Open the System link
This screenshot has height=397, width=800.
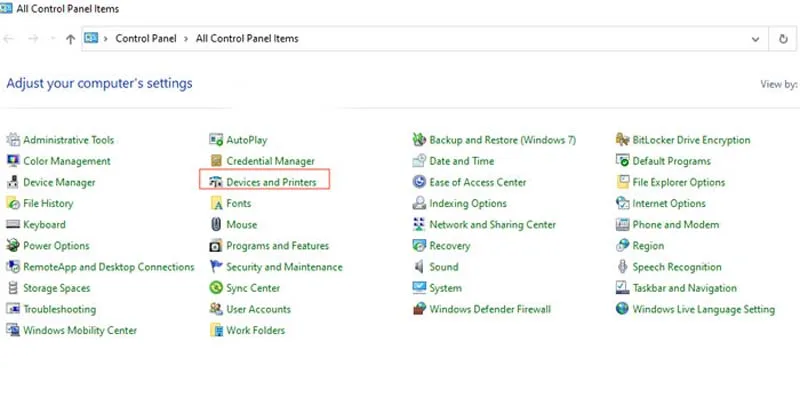point(445,288)
